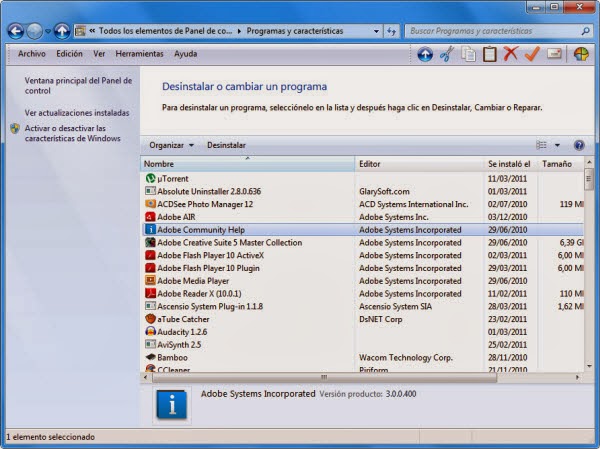This screenshot has width=600, height=449.
Task: Open Activar o desactivar características de Windows link
Action: click(x=72, y=133)
